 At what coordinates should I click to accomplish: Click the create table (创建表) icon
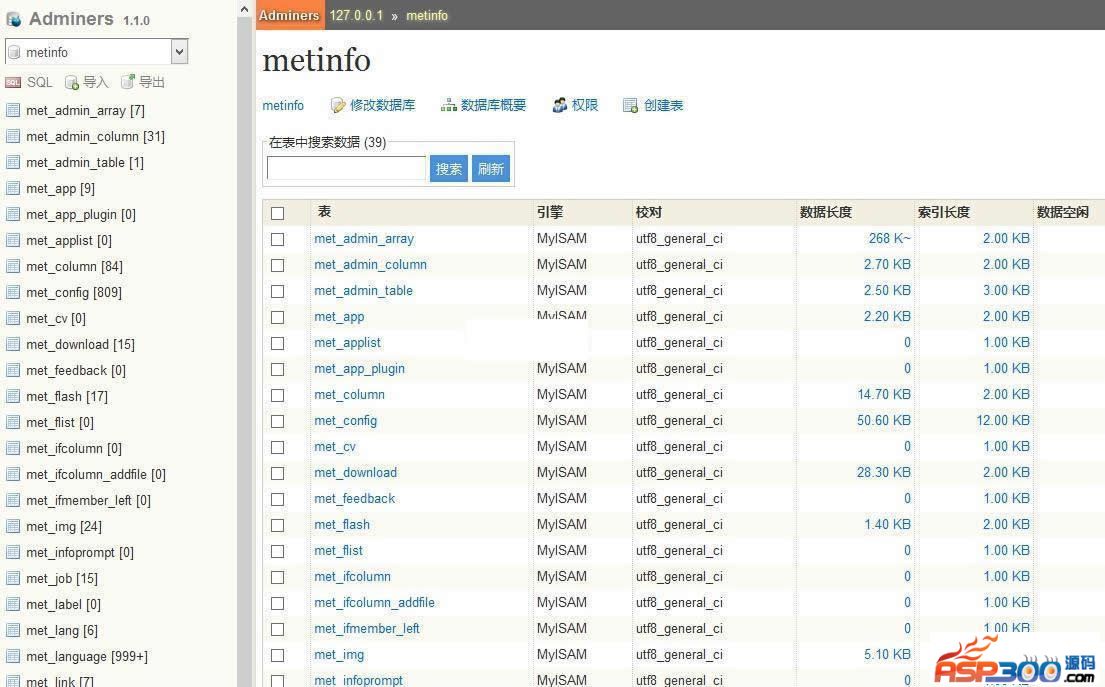click(630, 106)
